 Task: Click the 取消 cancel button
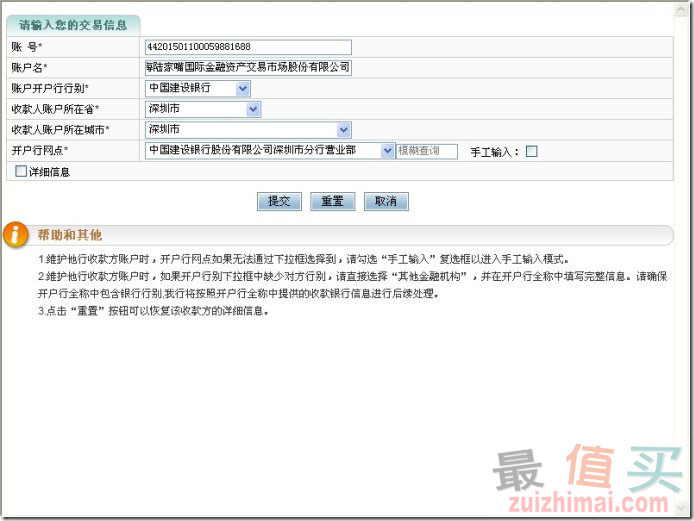click(x=386, y=201)
